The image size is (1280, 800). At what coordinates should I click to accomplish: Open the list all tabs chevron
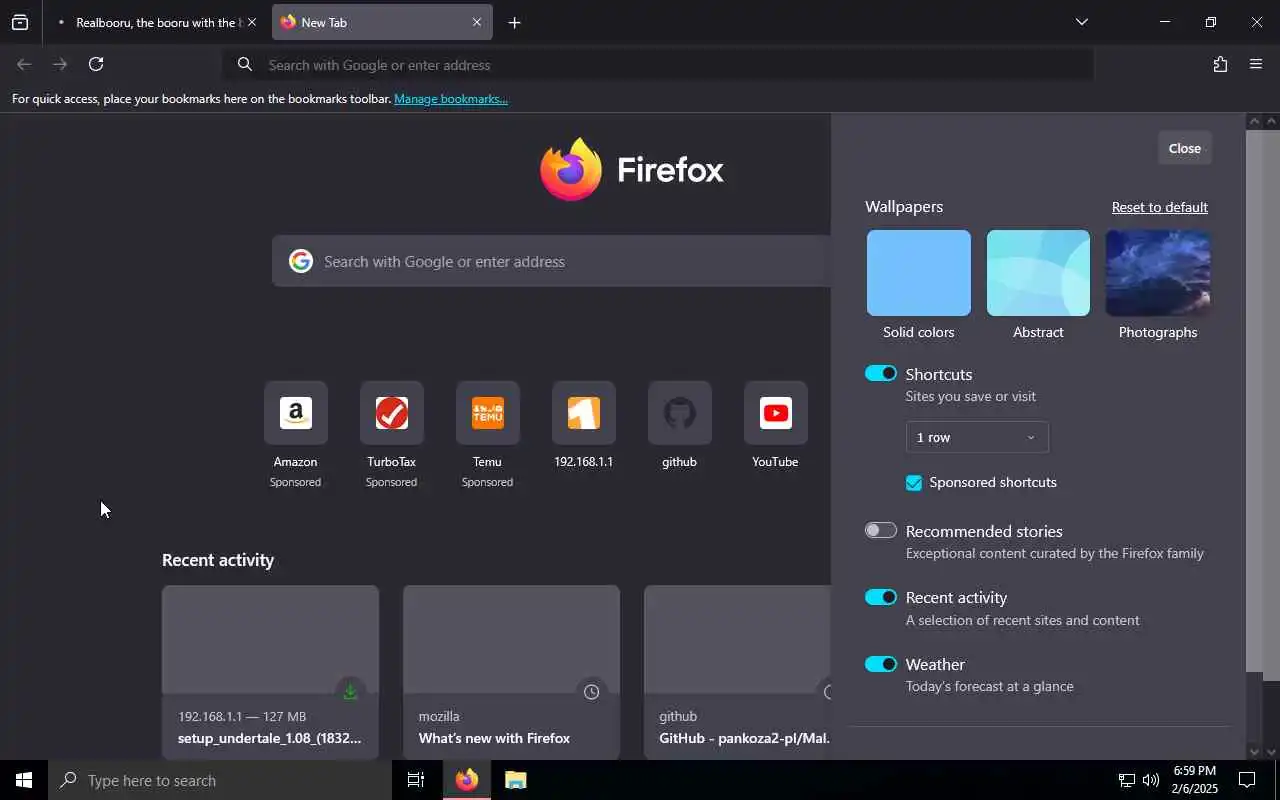(1081, 22)
